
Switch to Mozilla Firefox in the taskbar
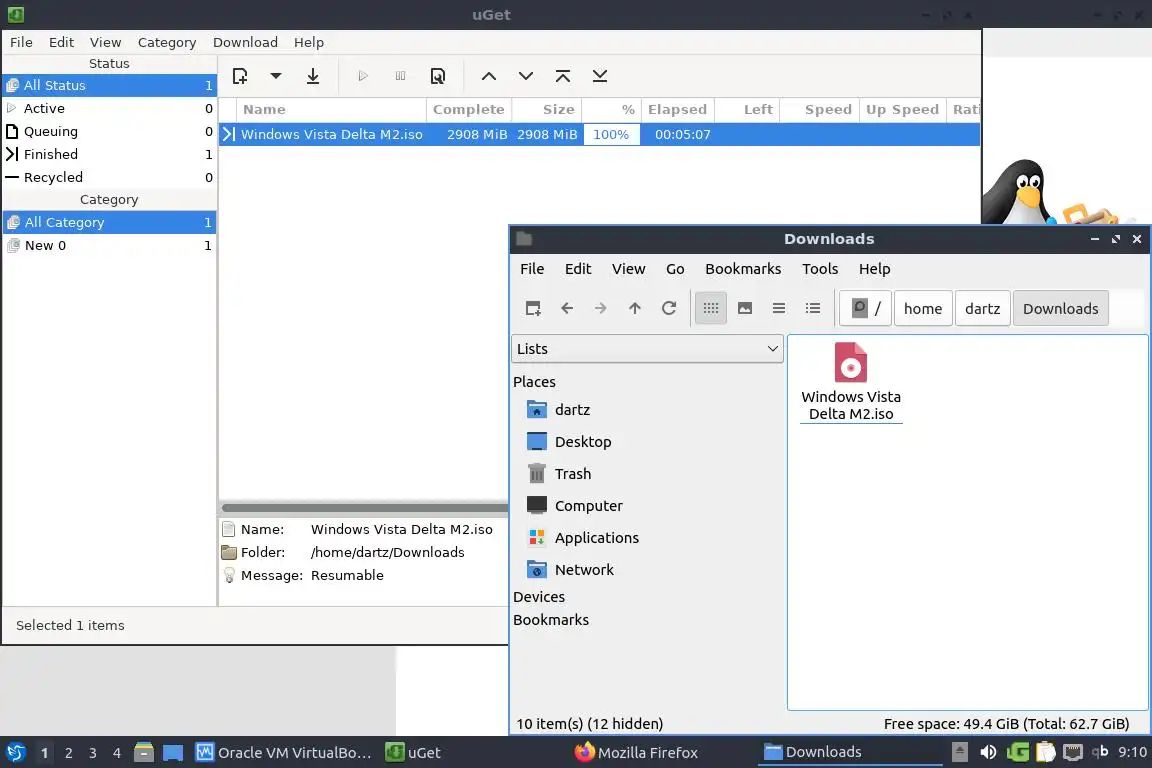click(x=636, y=753)
